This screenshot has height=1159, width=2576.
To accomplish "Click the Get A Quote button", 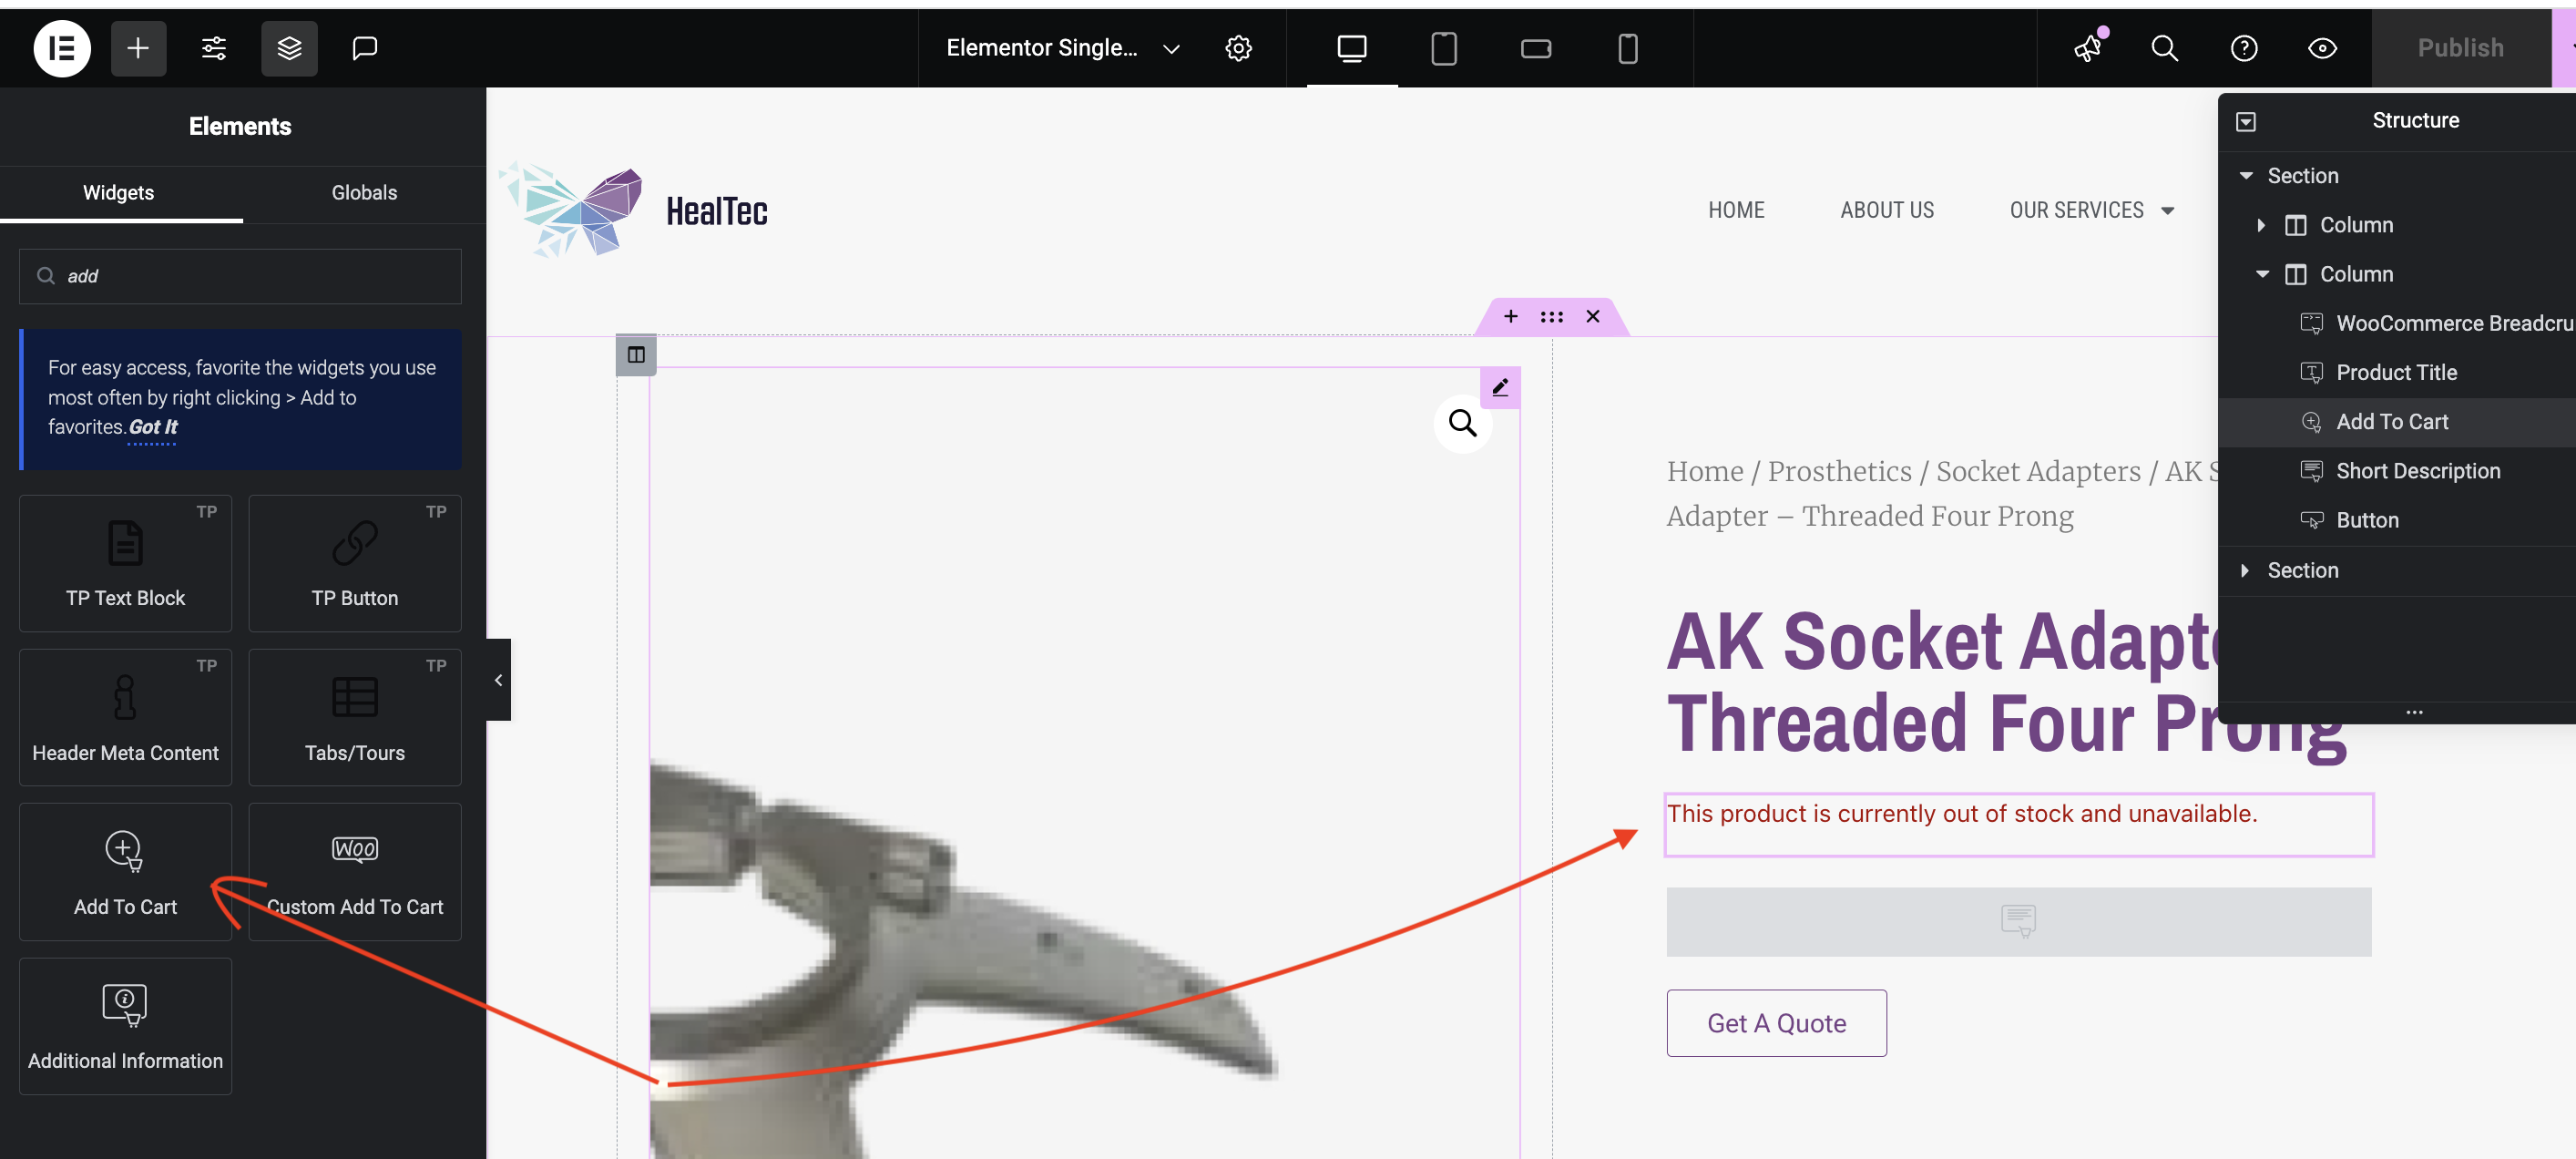I will pos(1776,1022).
